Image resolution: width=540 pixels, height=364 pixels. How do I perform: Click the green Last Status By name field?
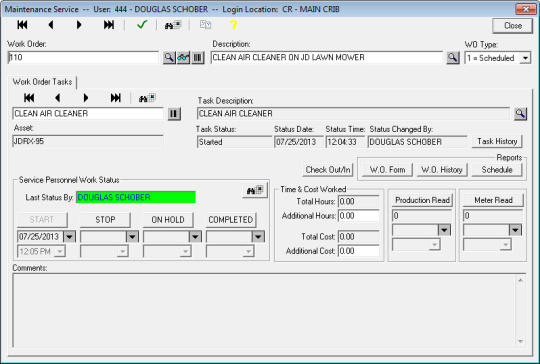coord(136,197)
